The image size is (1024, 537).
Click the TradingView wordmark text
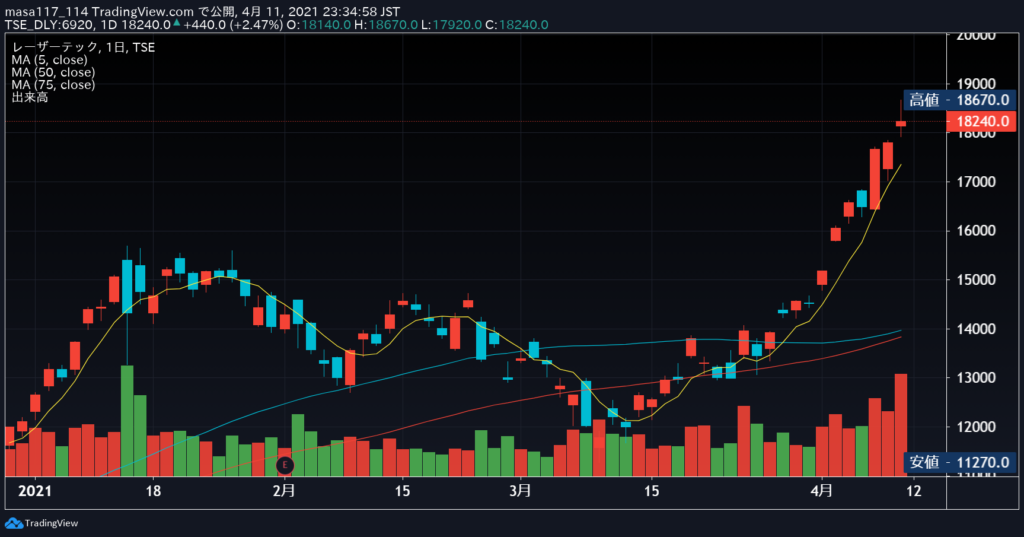(x=51, y=523)
